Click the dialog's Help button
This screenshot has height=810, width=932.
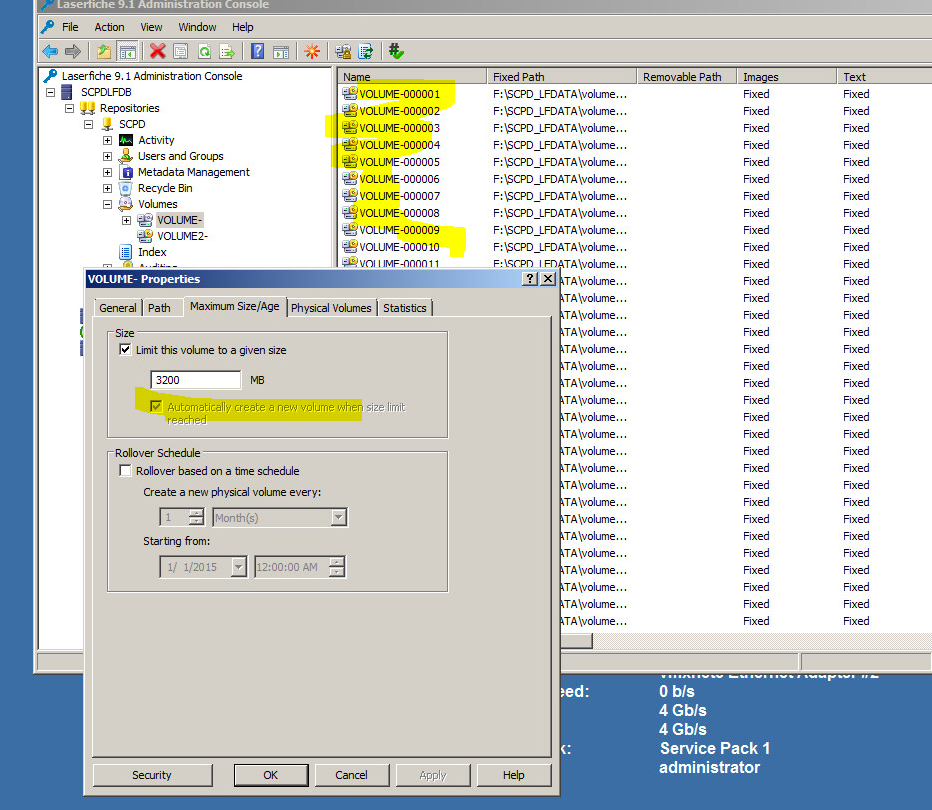point(514,775)
